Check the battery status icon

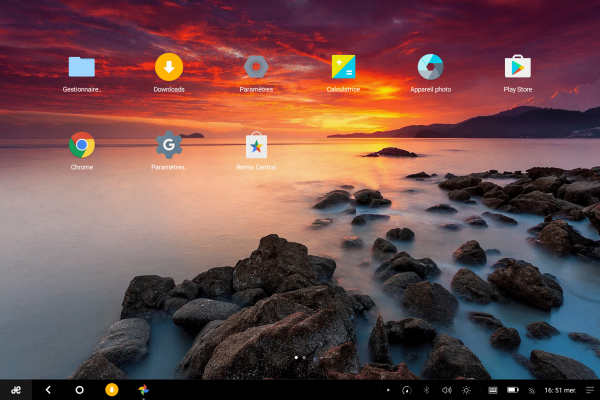tap(513, 390)
